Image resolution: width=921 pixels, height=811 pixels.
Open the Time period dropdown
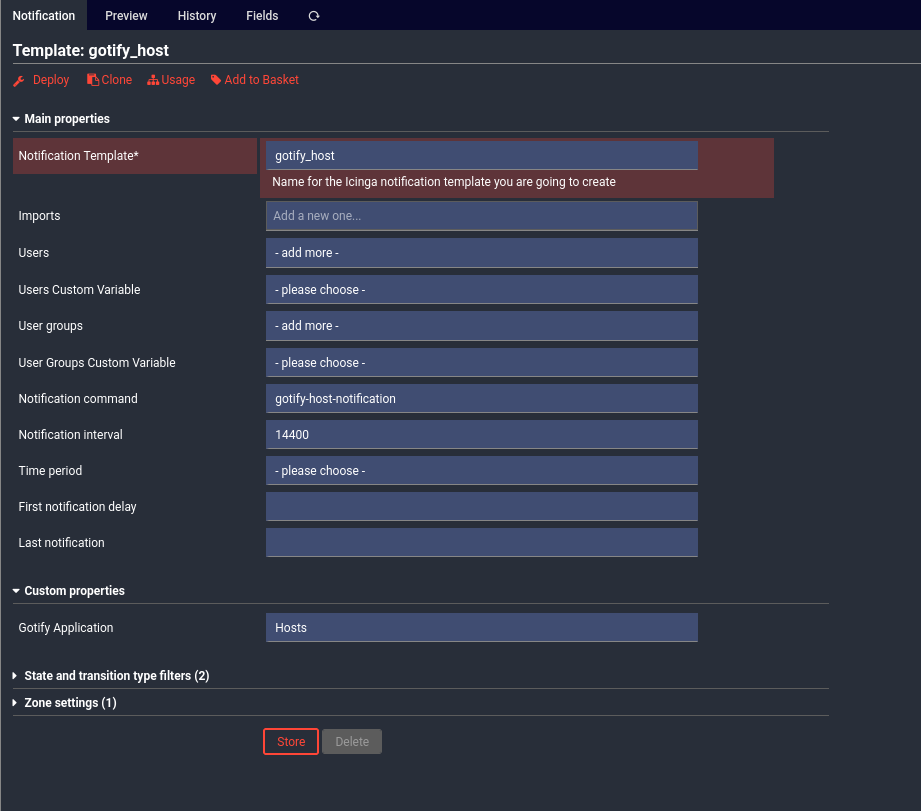coord(481,471)
